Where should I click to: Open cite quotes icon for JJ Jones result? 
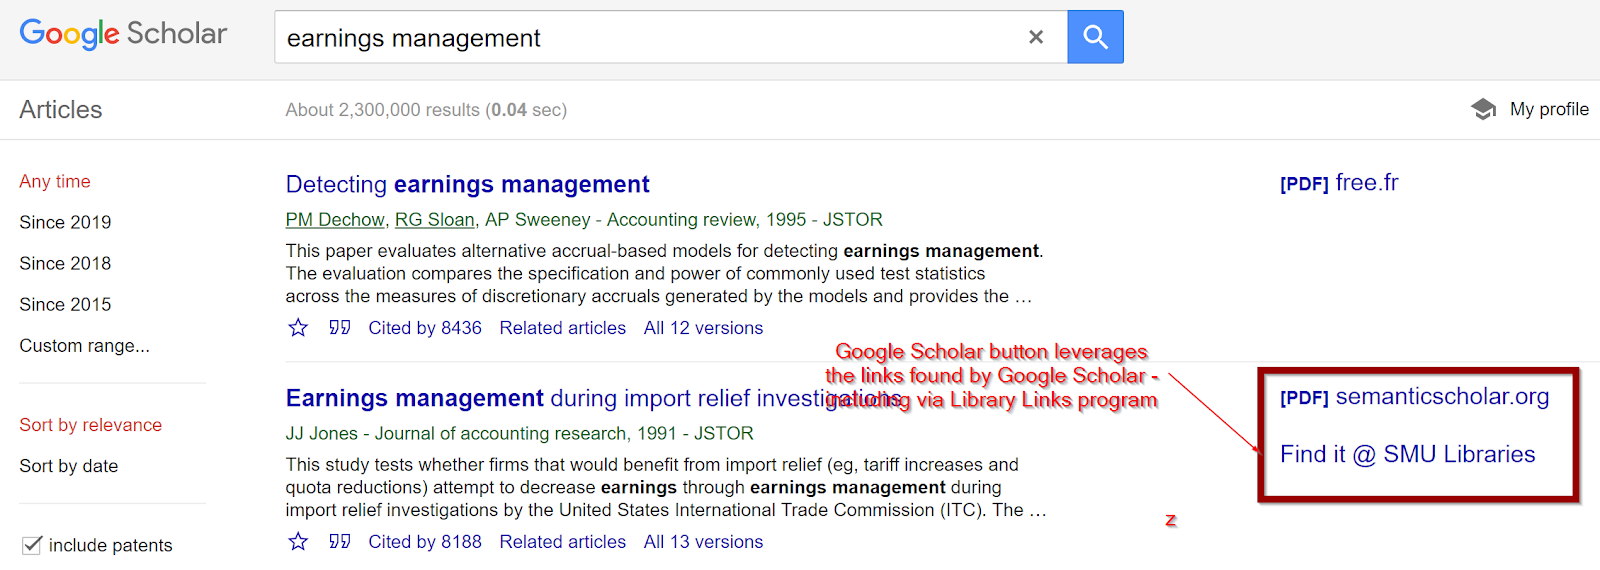point(340,541)
